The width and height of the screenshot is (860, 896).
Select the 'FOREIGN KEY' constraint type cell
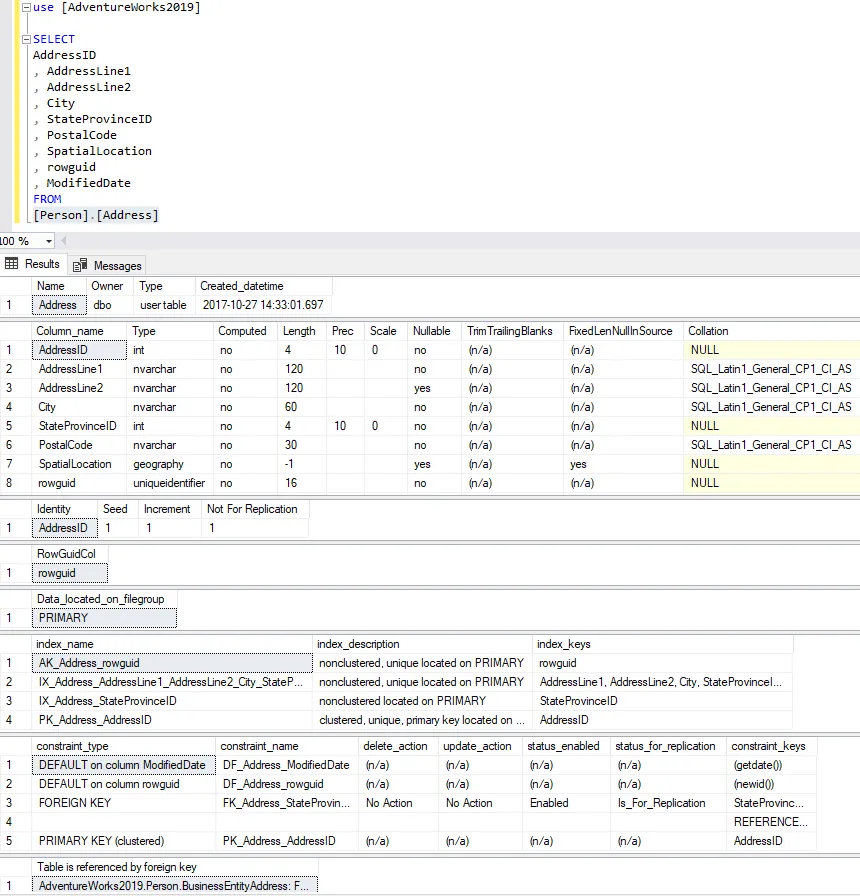pyautogui.click(x=124, y=803)
